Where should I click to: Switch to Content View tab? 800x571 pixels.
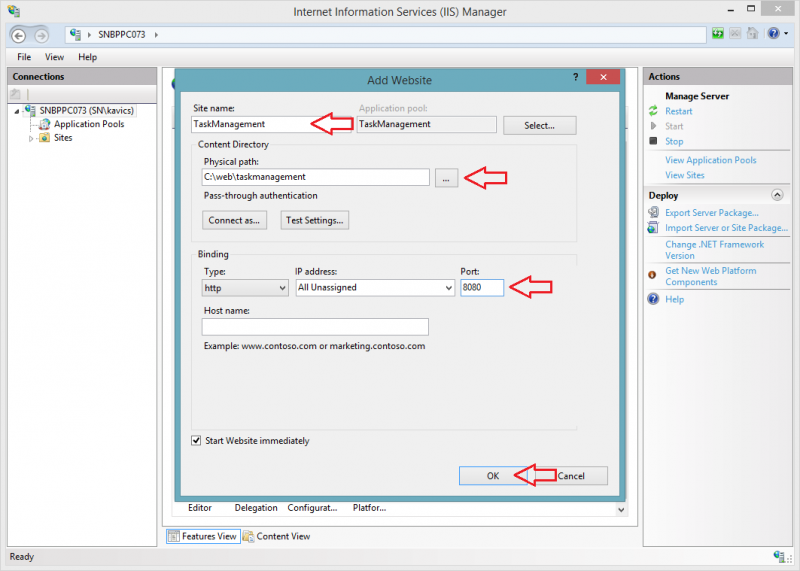277,536
